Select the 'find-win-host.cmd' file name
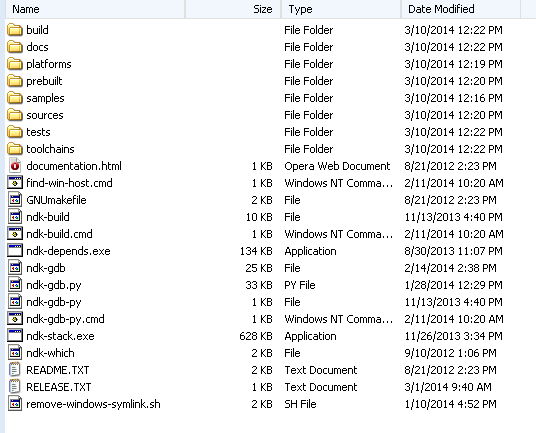Image resolution: width=536 pixels, height=433 pixels. (69, 183)
